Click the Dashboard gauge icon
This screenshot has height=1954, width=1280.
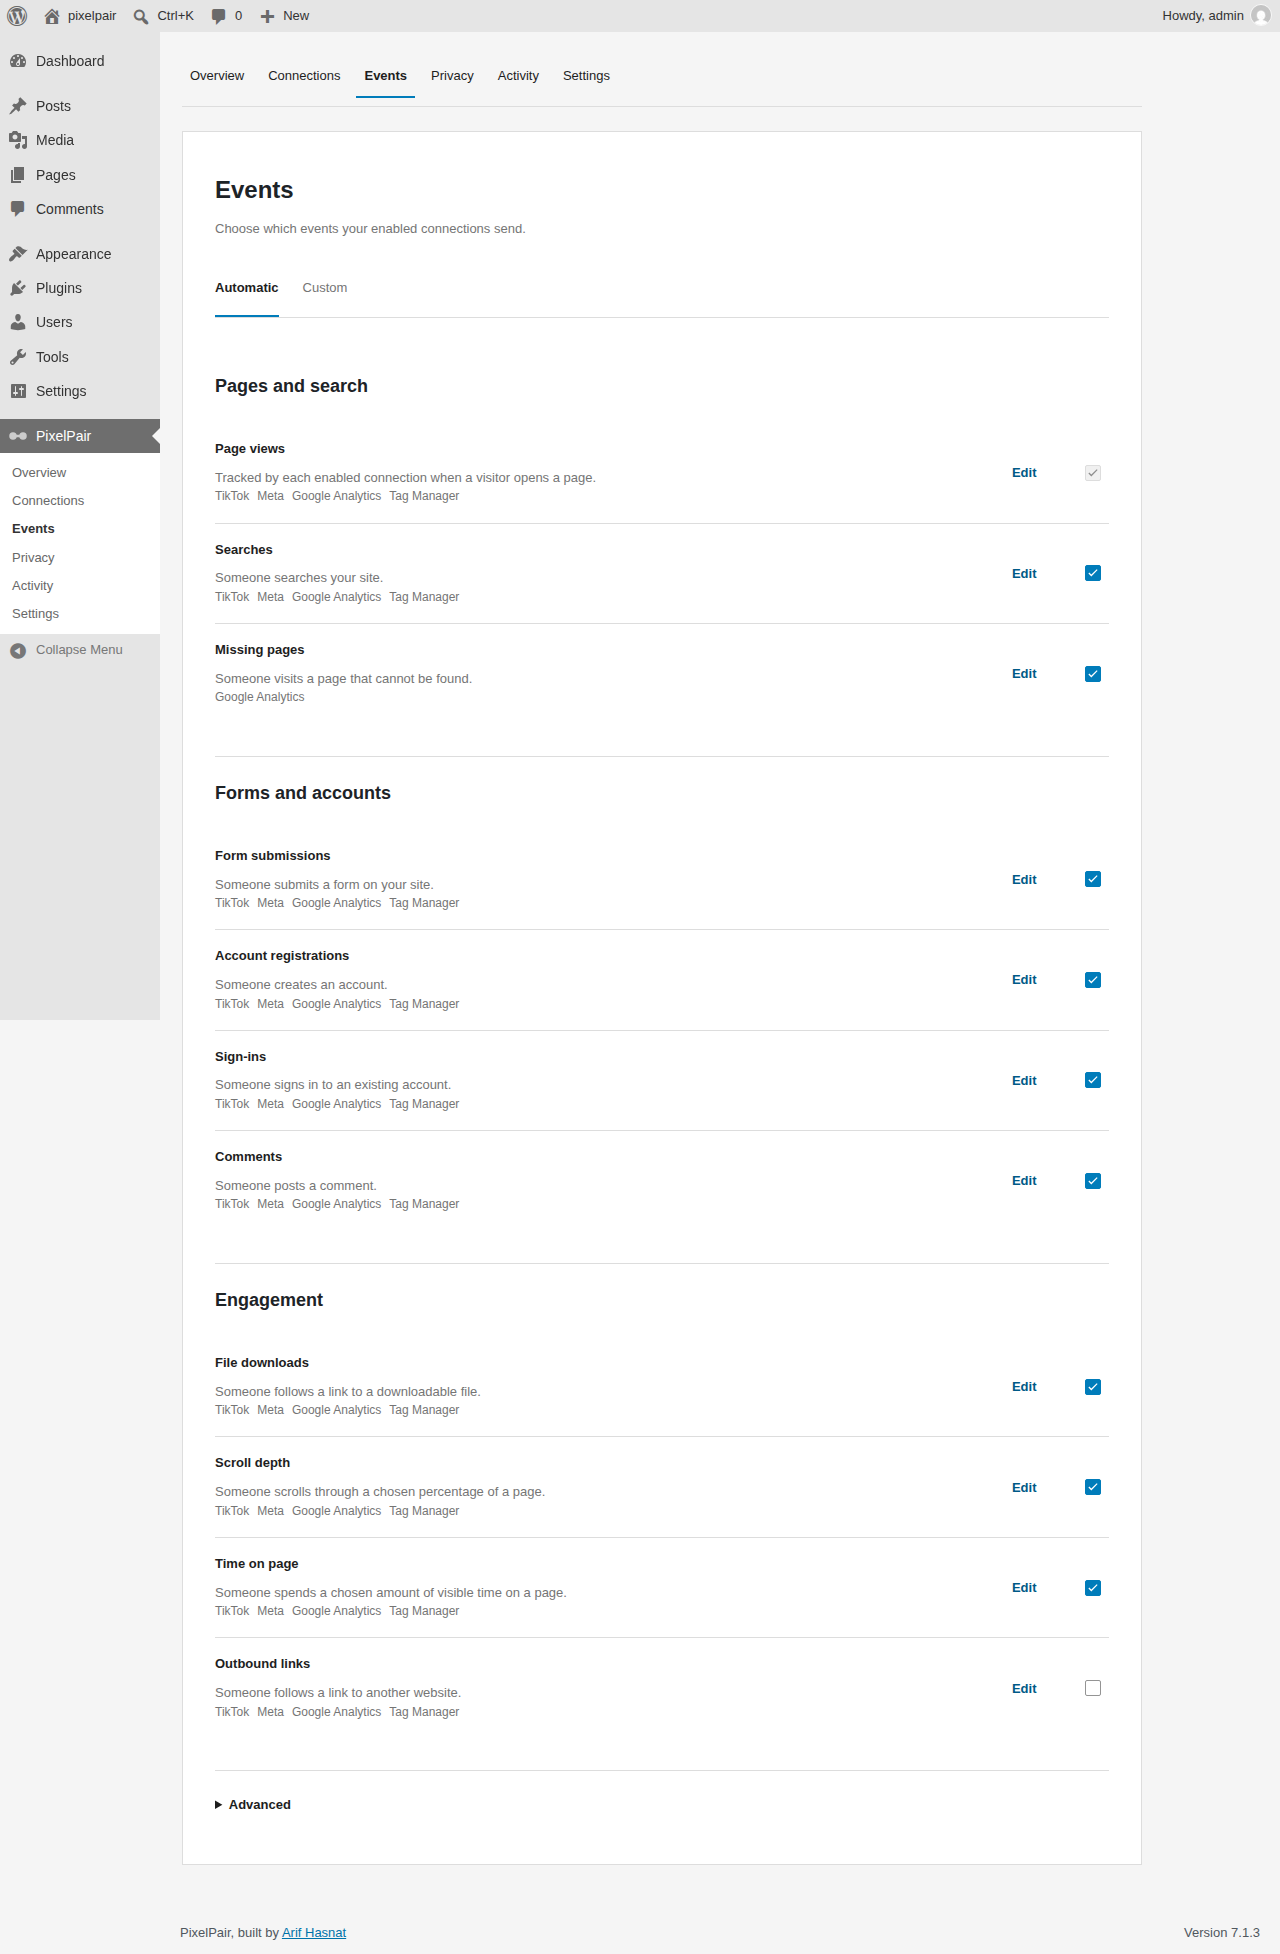click(18, 61)
